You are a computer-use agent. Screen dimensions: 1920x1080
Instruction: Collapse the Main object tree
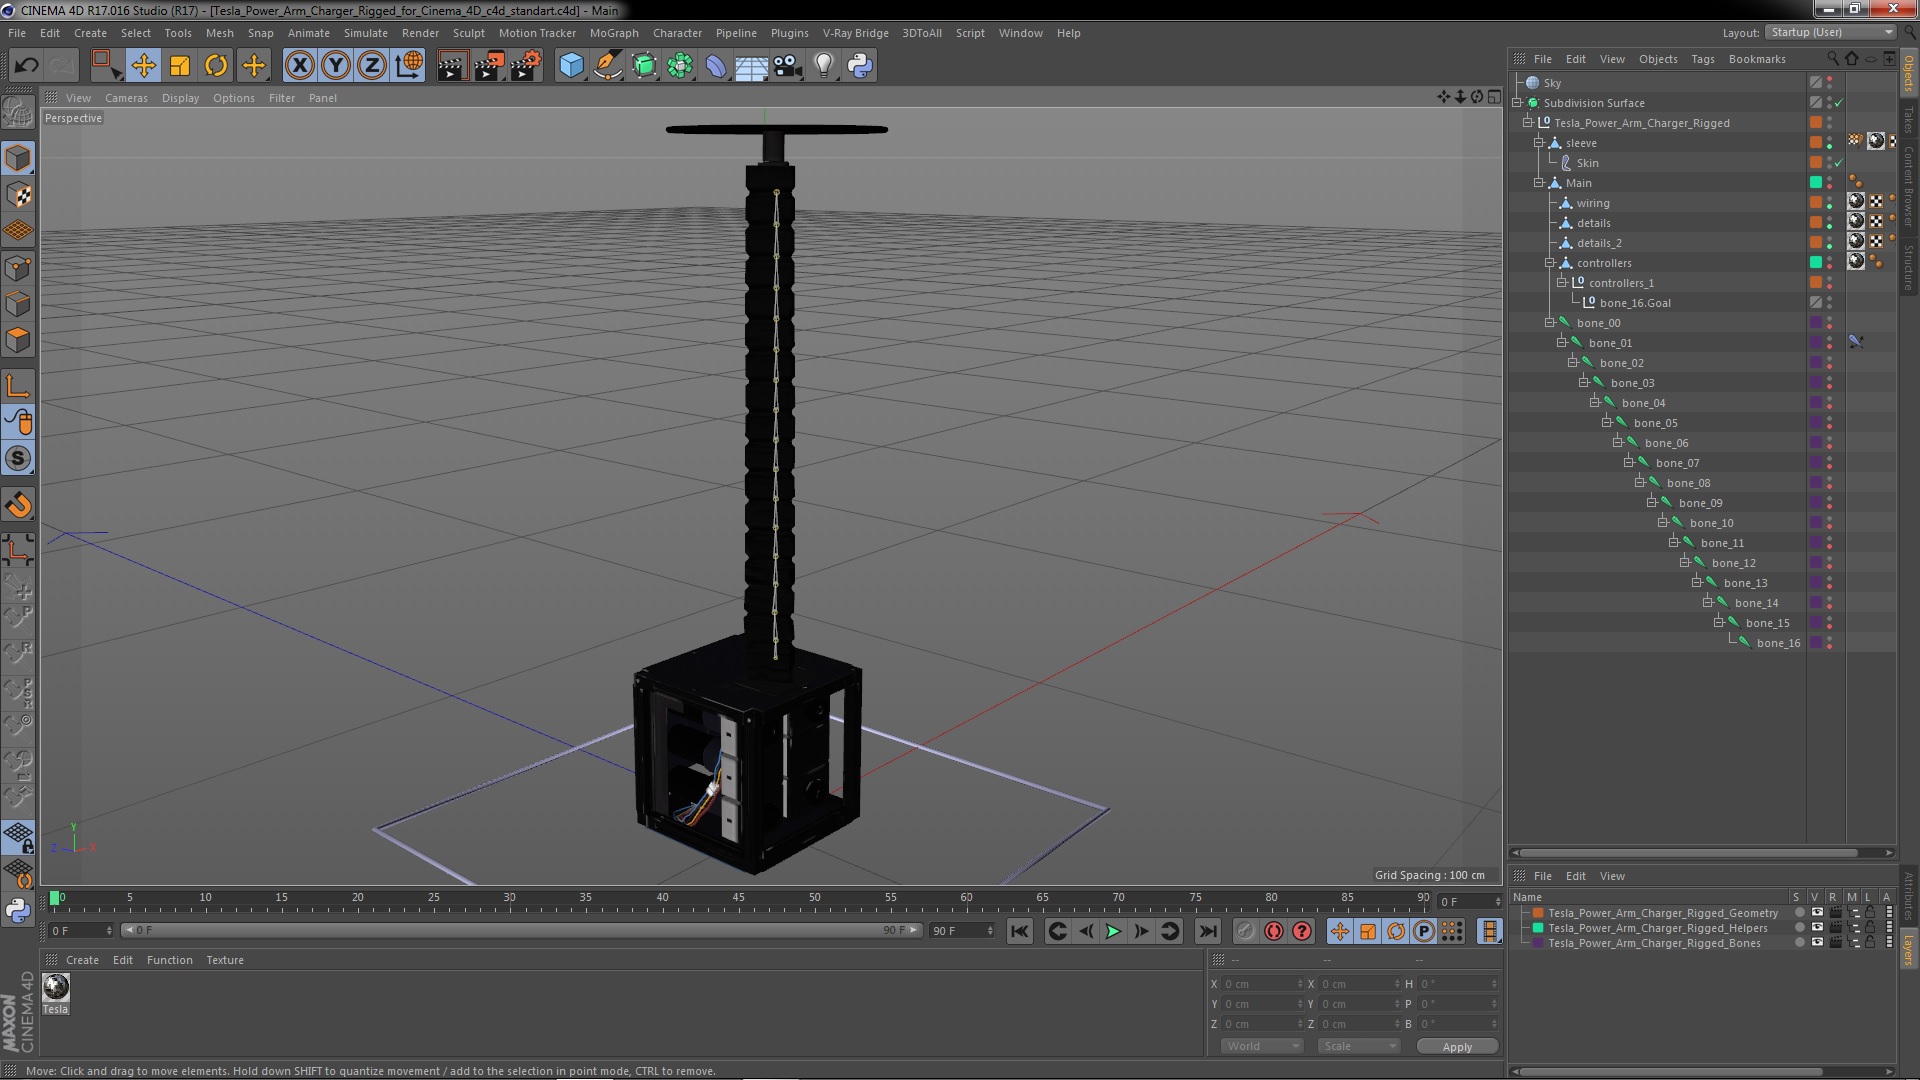(1539, 183)
